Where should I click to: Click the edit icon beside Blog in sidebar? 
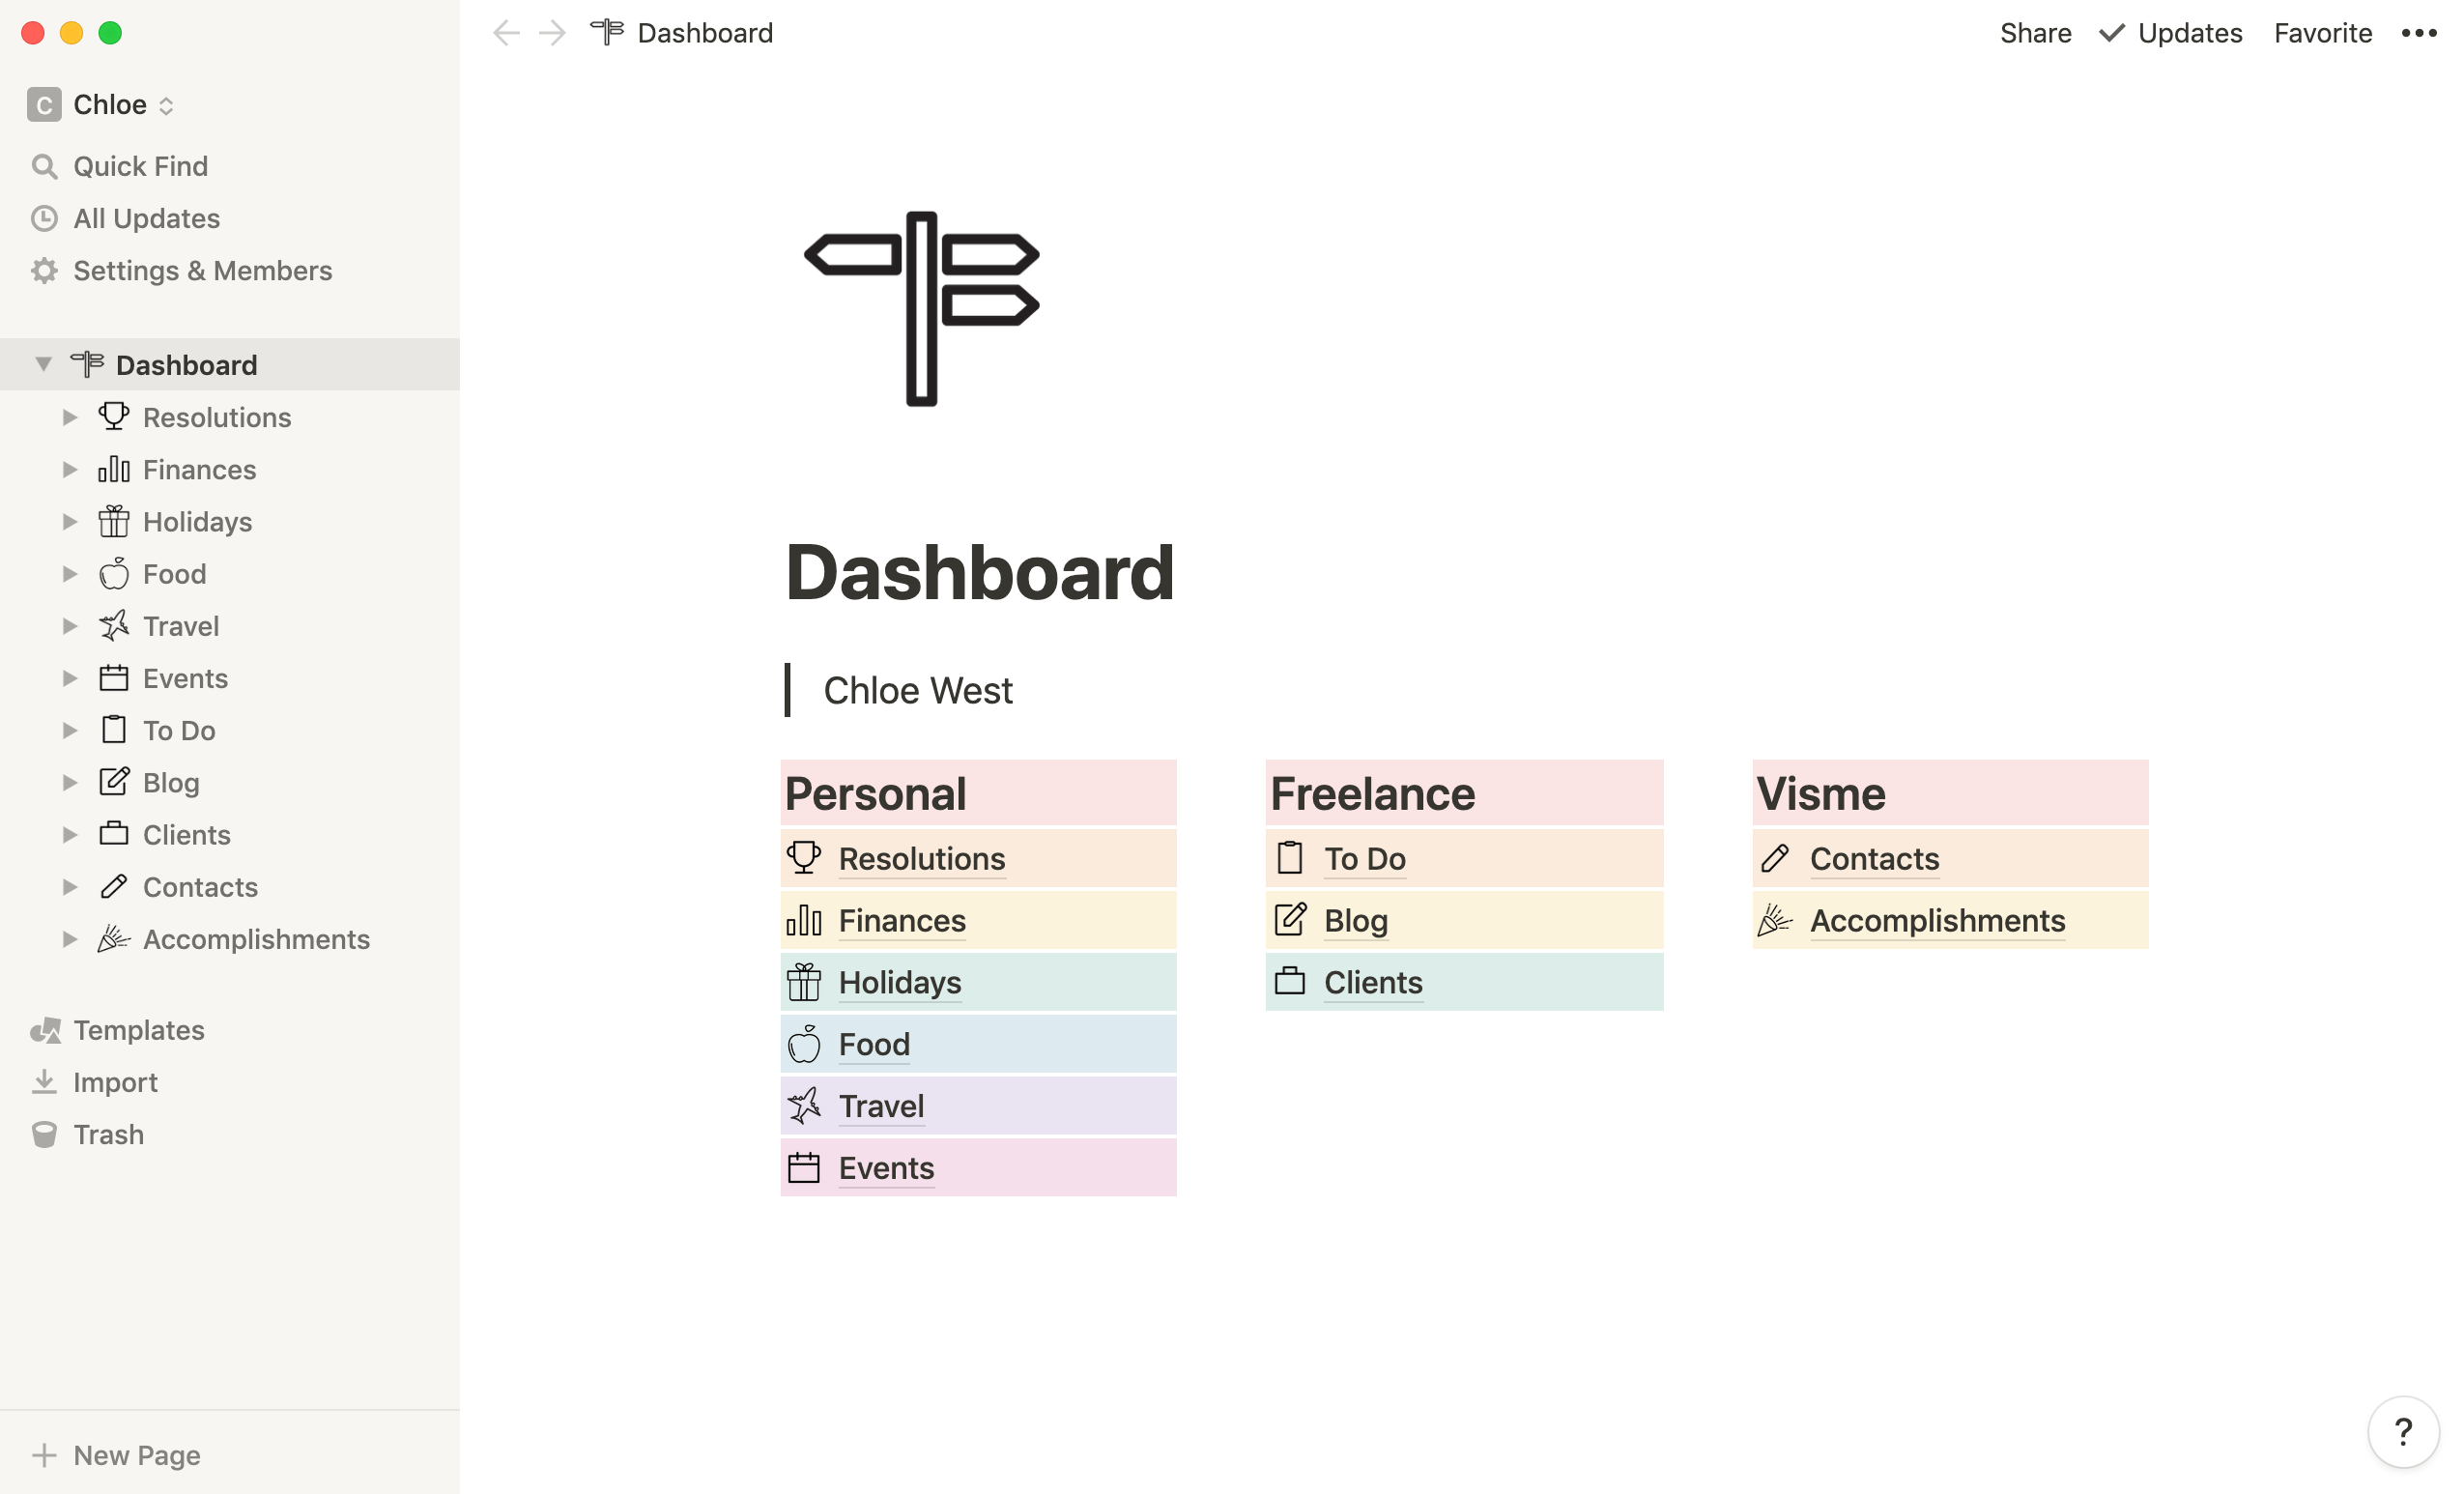pyautogui.click(x=114, y=781)
